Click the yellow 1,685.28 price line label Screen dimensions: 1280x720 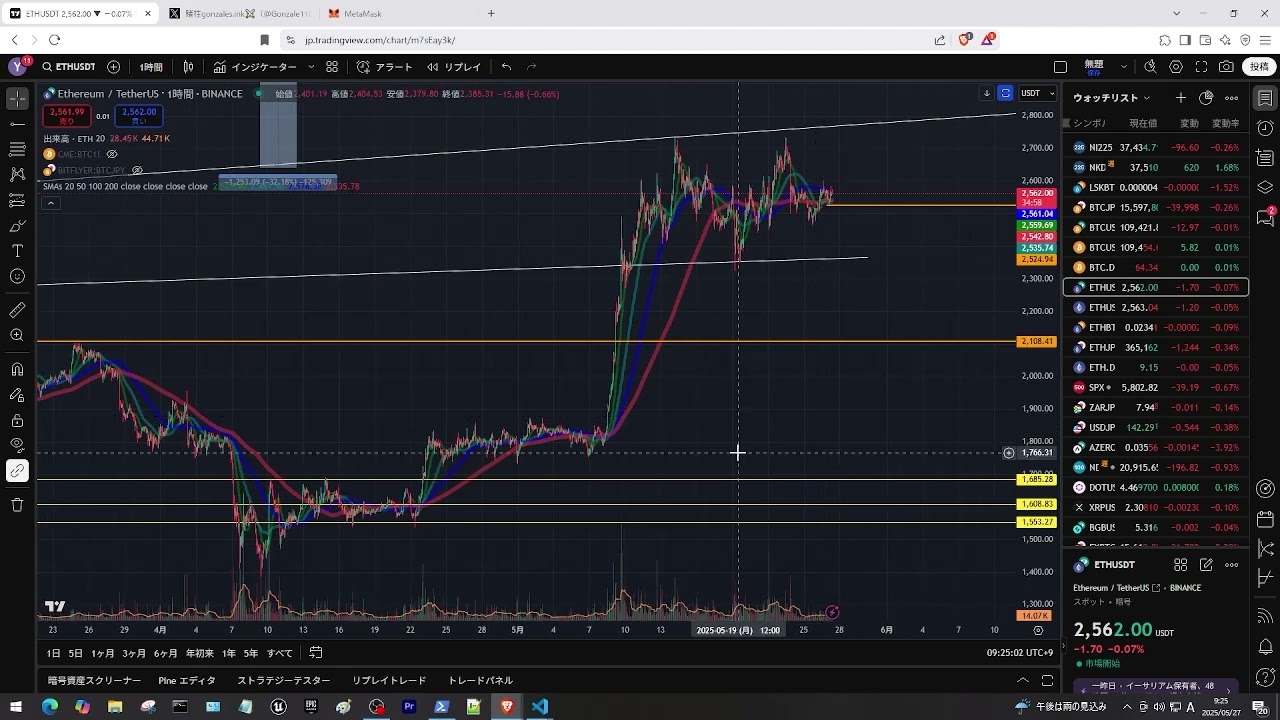tap(1036, 480)
